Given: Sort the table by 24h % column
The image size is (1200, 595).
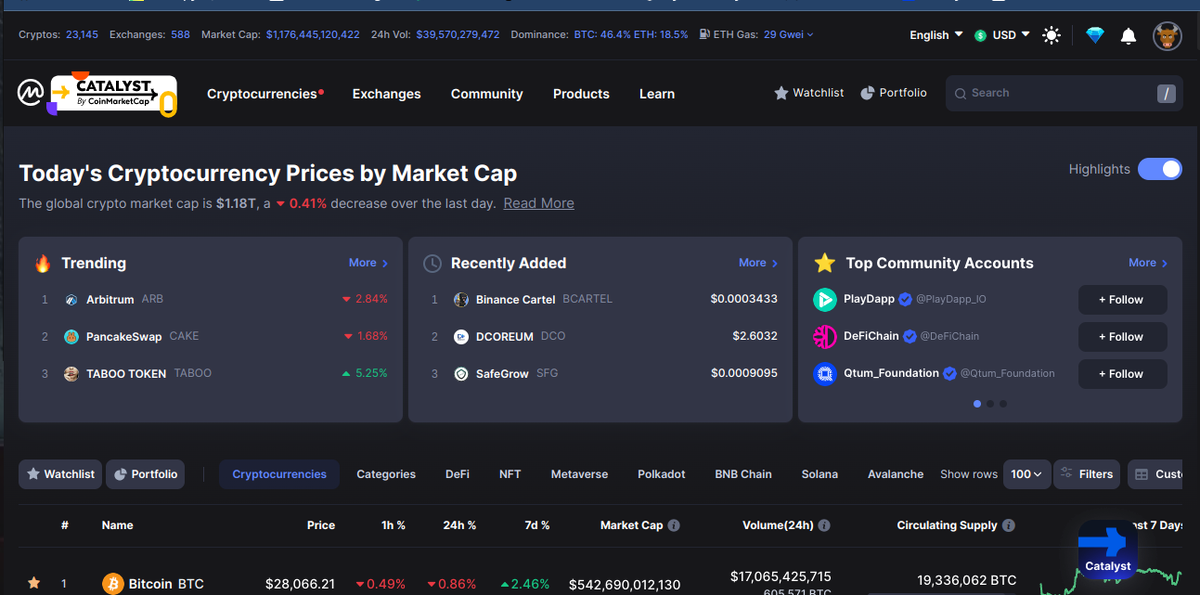Looking at the screenshot, I should point(459,525).
